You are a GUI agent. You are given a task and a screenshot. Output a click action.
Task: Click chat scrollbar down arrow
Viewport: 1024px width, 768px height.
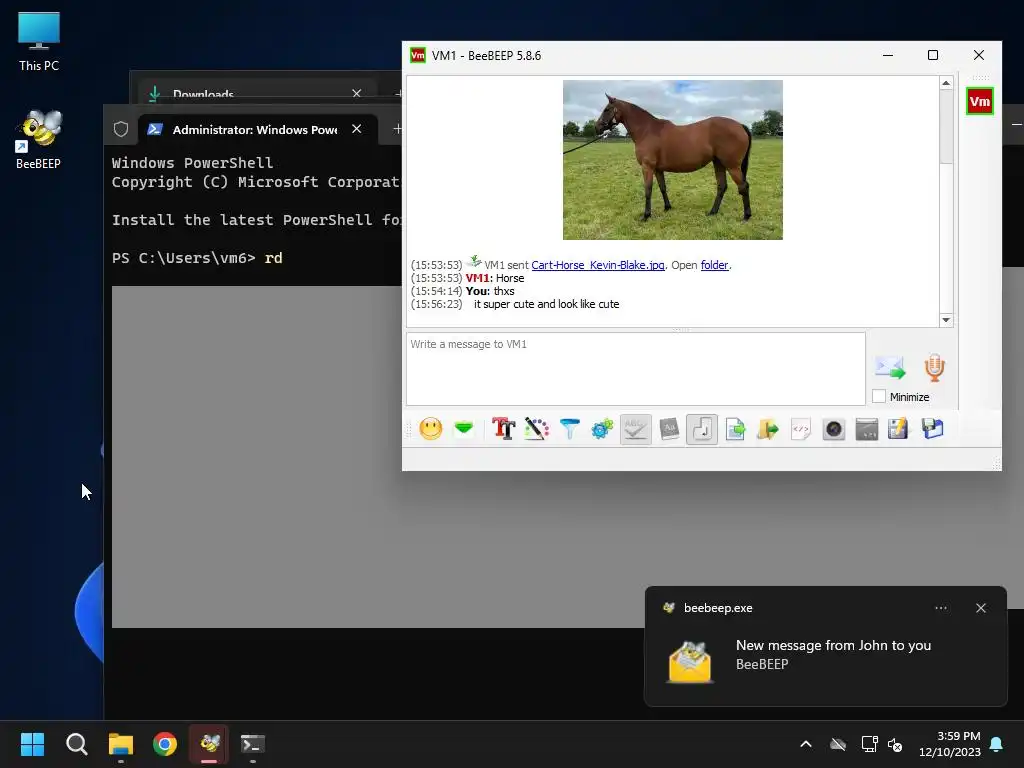(x=946, y=320)
